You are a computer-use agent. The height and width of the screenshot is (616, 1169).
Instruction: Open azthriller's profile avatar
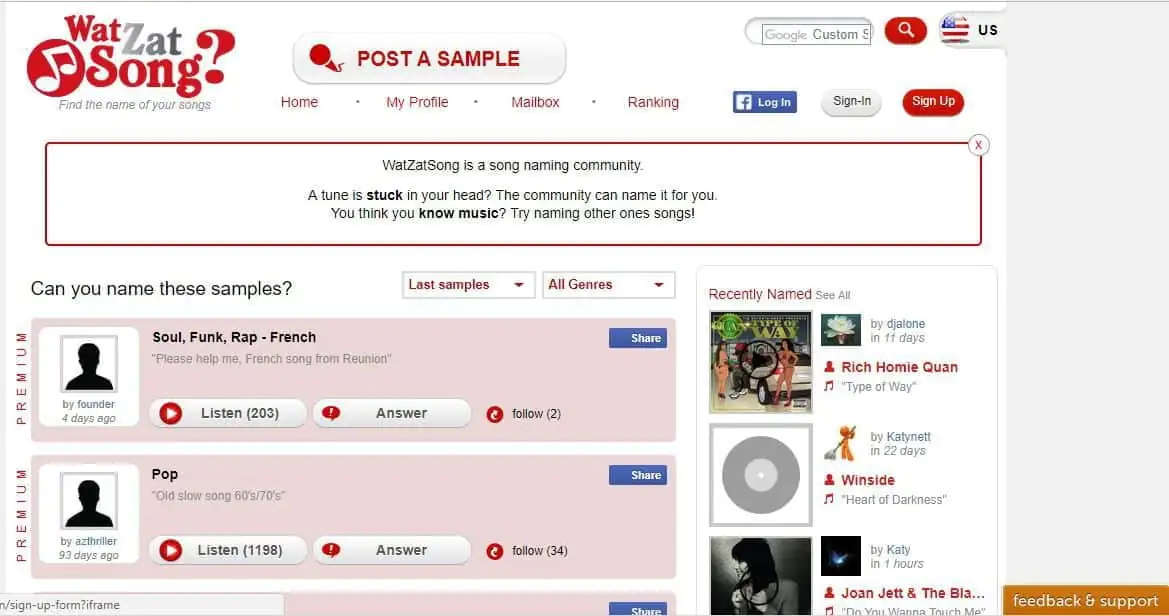click(x=89, y=501)
